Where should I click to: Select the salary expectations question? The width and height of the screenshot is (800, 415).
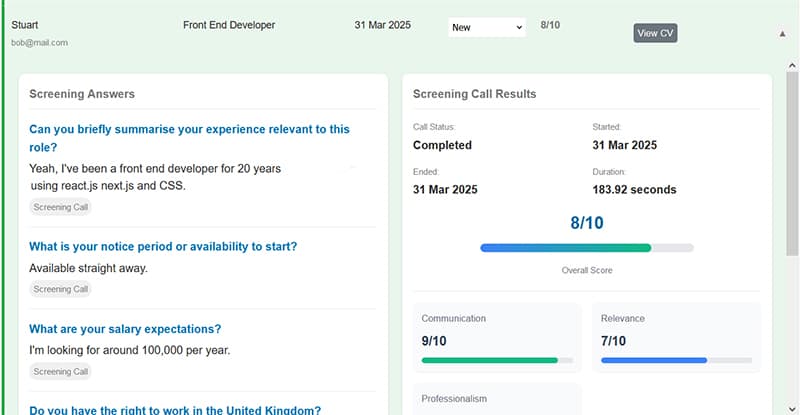(x=125, y=329)
